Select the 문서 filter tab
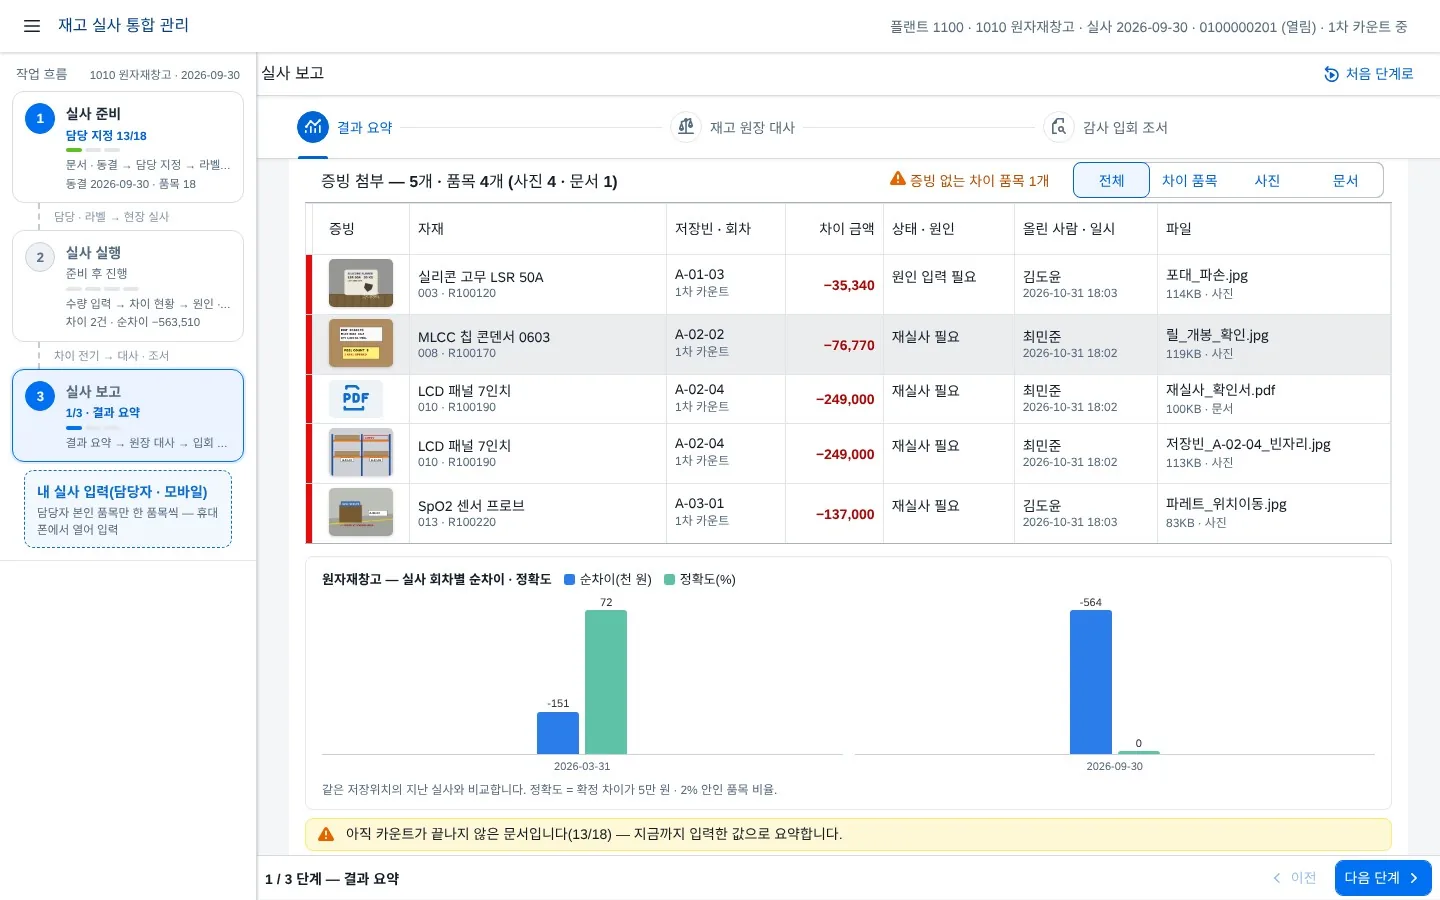 pos(1345,180)
